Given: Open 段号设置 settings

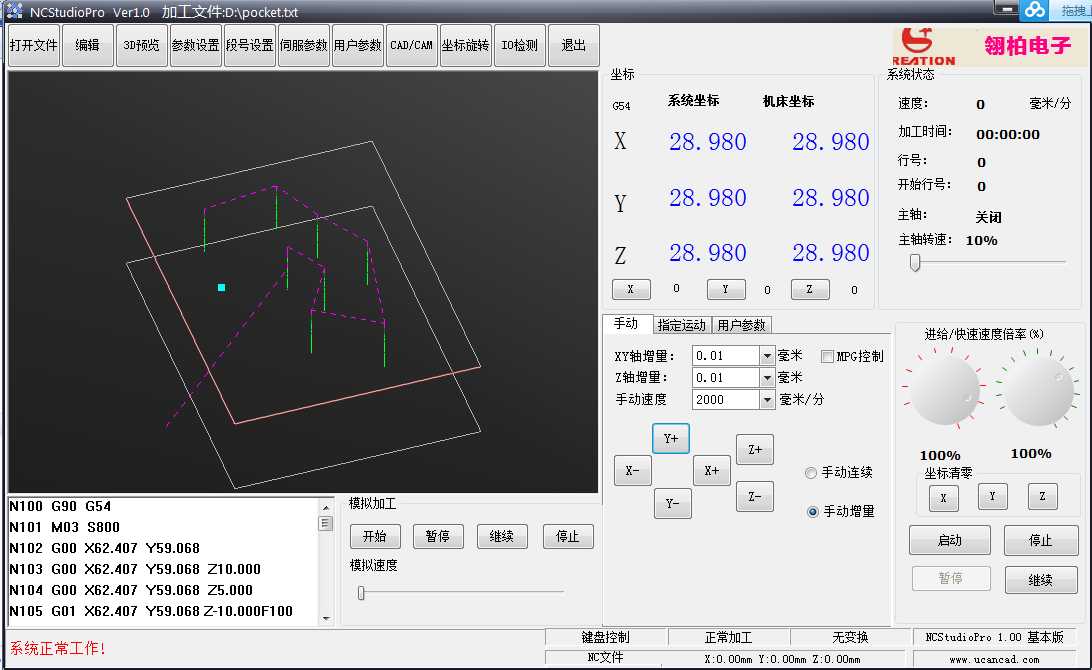Looking at the screenshot, I should pyautogui.click(x=250, y=45).
